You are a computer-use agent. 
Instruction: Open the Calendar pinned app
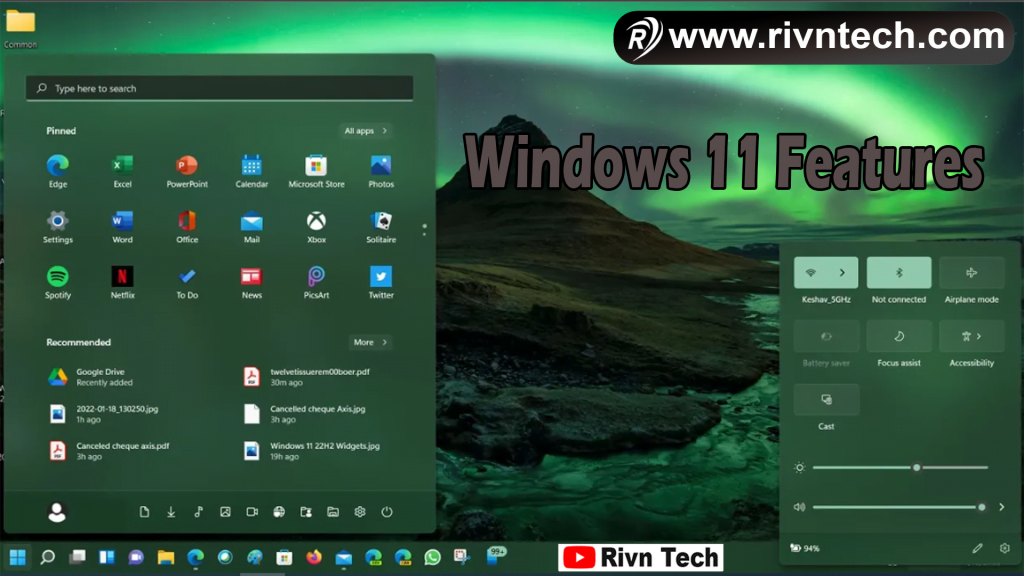(x=251, y=171)
